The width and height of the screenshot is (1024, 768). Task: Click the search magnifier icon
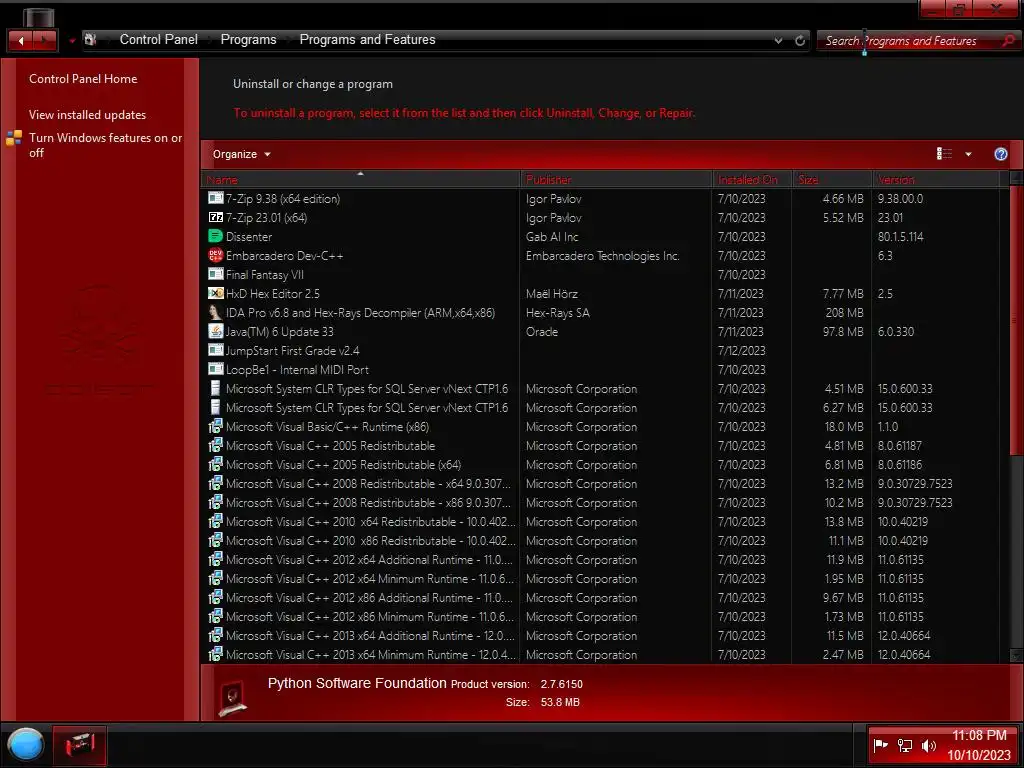click(1008, 40)
